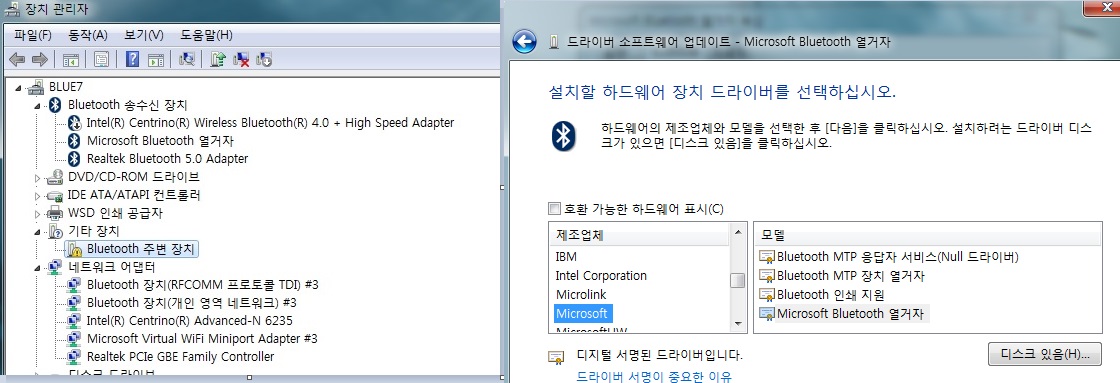Toggle 호환 가능한 하드웨어 표시 checkbox

point(554,209)
